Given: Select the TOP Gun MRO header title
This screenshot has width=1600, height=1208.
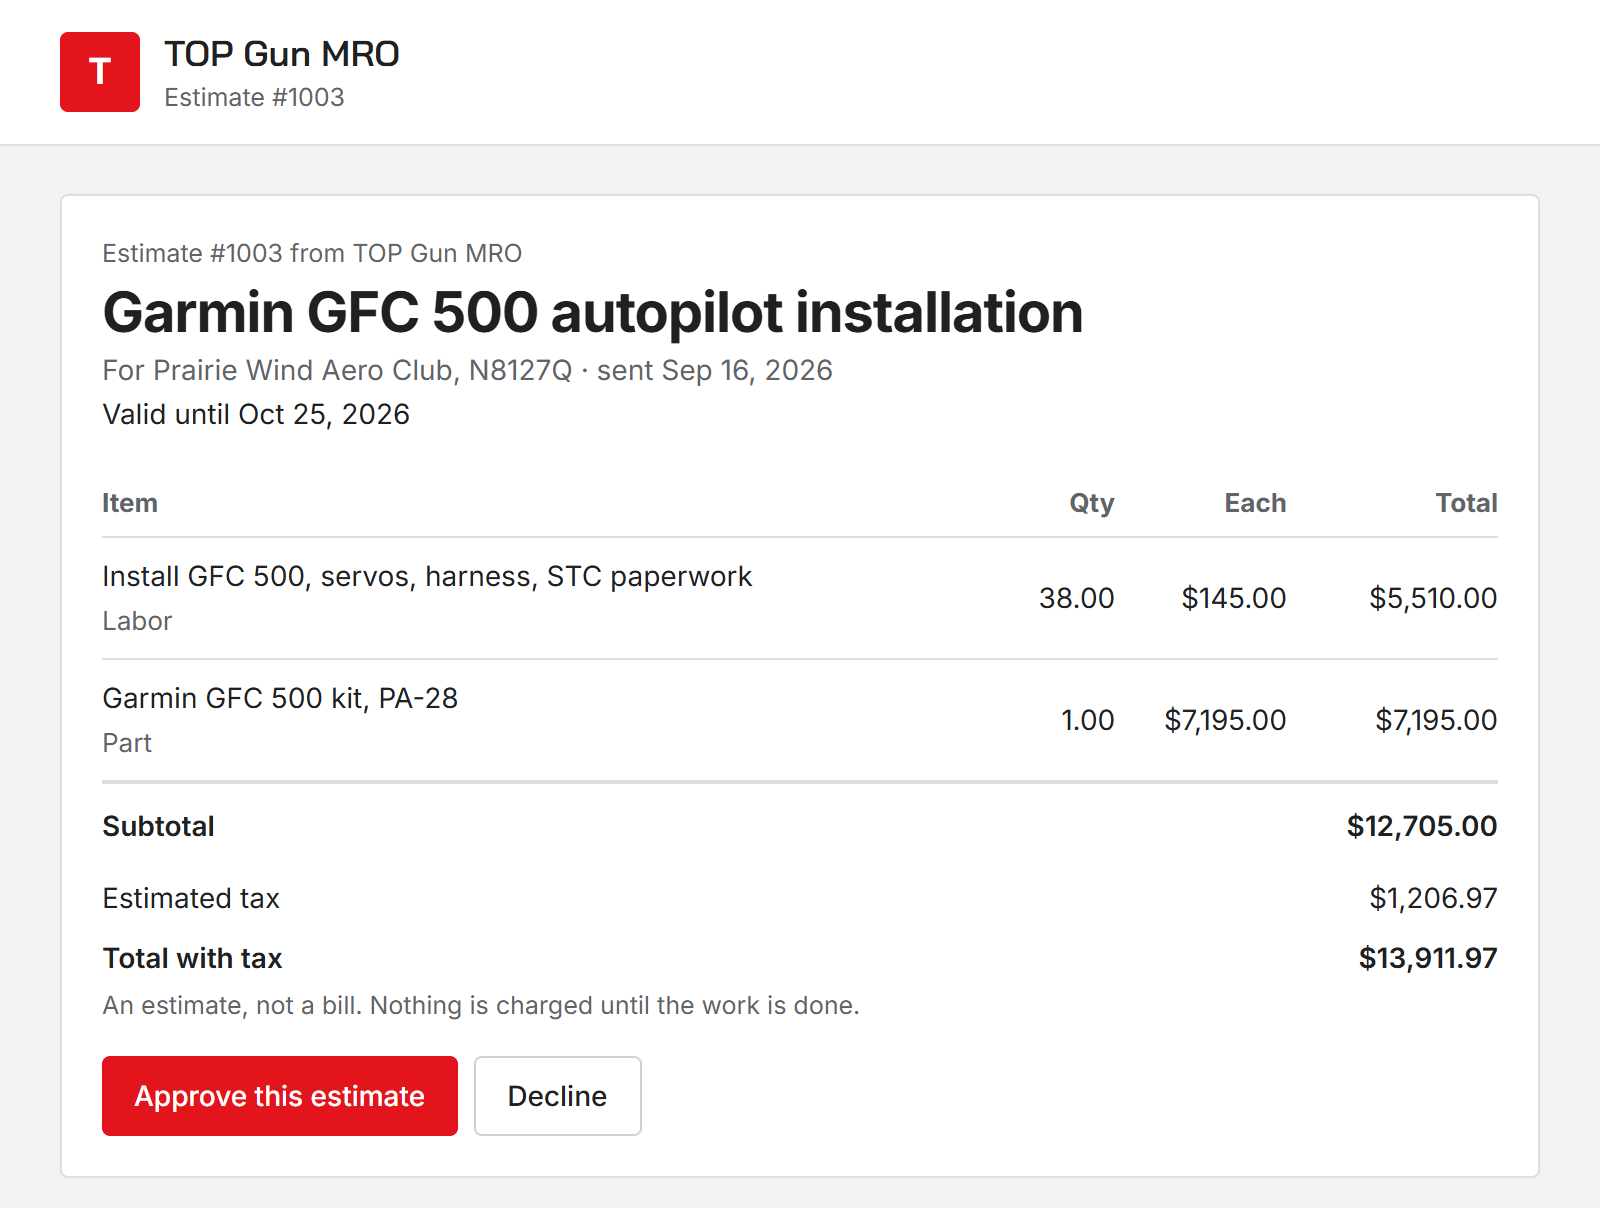Looking at the screenshot, I should click(x=282, y=54).
